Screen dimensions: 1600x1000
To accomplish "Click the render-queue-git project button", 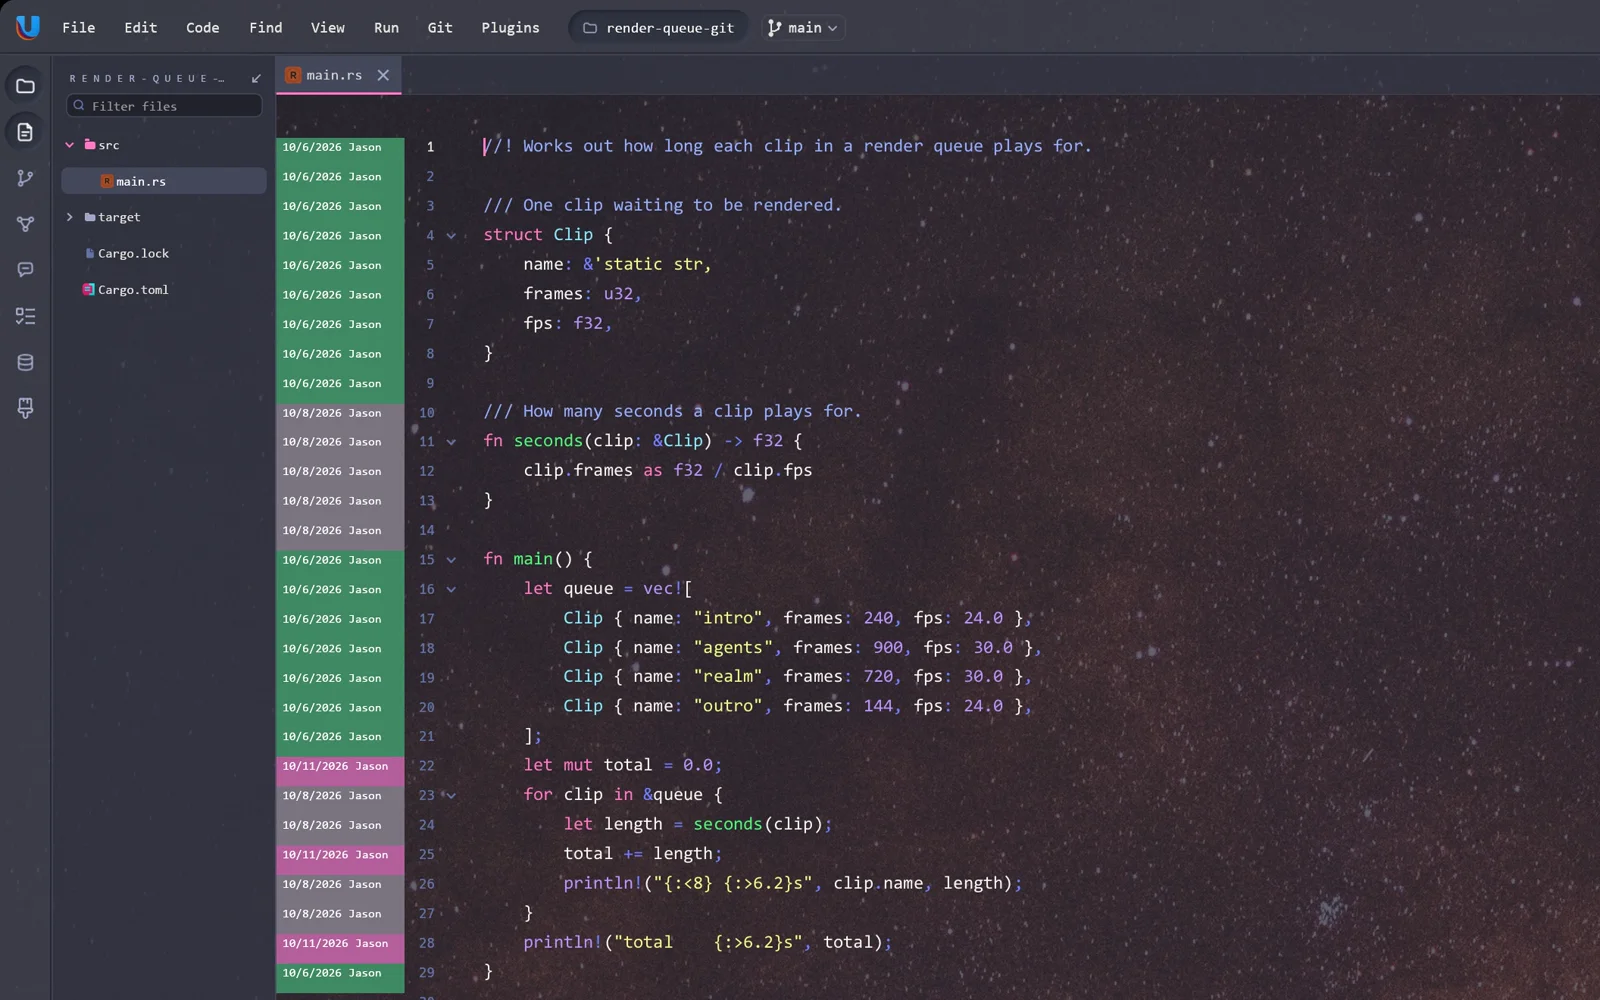I will click(x=658, y=28).
